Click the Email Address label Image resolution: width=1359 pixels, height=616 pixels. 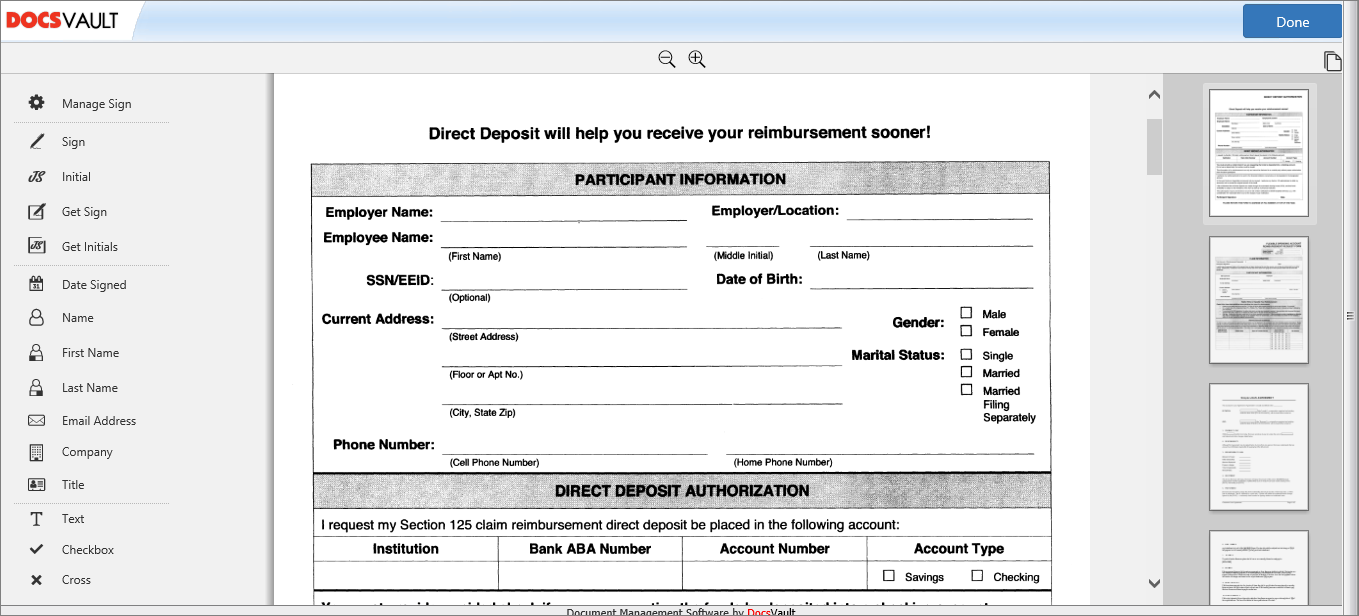click(x=99, y=421)
